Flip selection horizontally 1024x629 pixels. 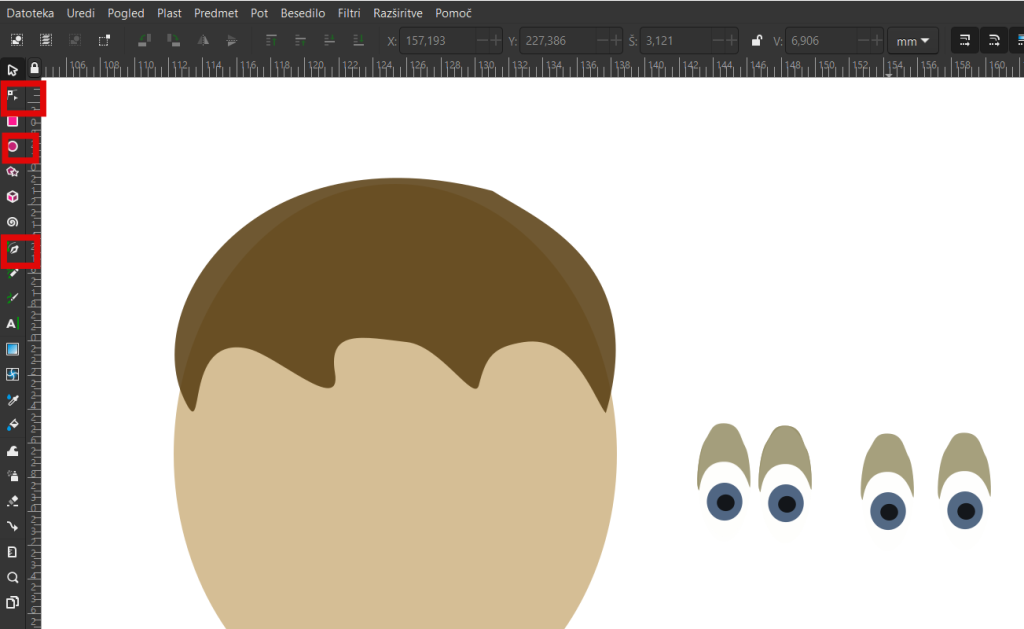coord(203,40)
